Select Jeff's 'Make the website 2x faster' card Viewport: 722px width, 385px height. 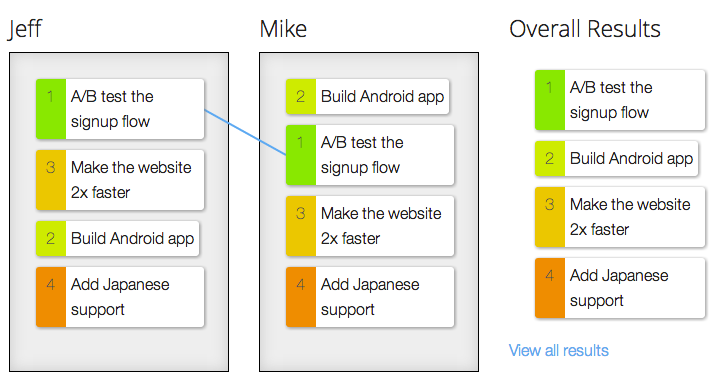pyautogui.click(x=120, y=180)
